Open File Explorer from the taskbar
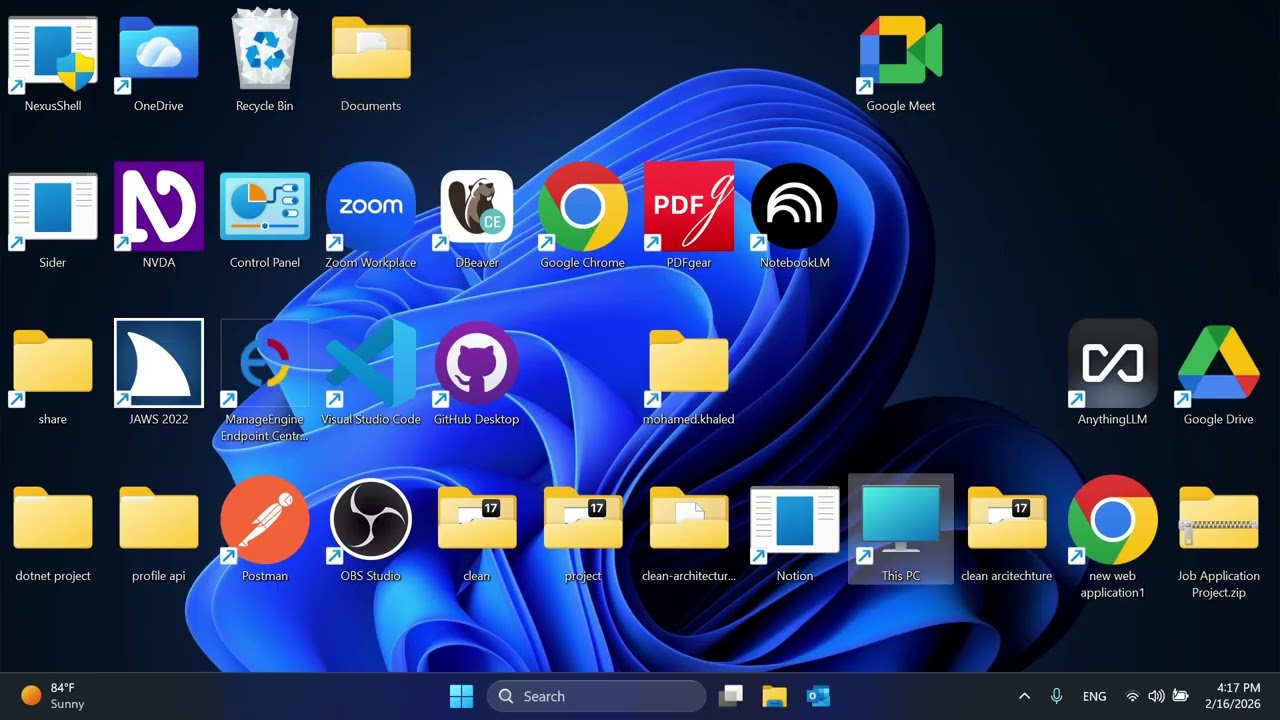 tap(774, 696)
